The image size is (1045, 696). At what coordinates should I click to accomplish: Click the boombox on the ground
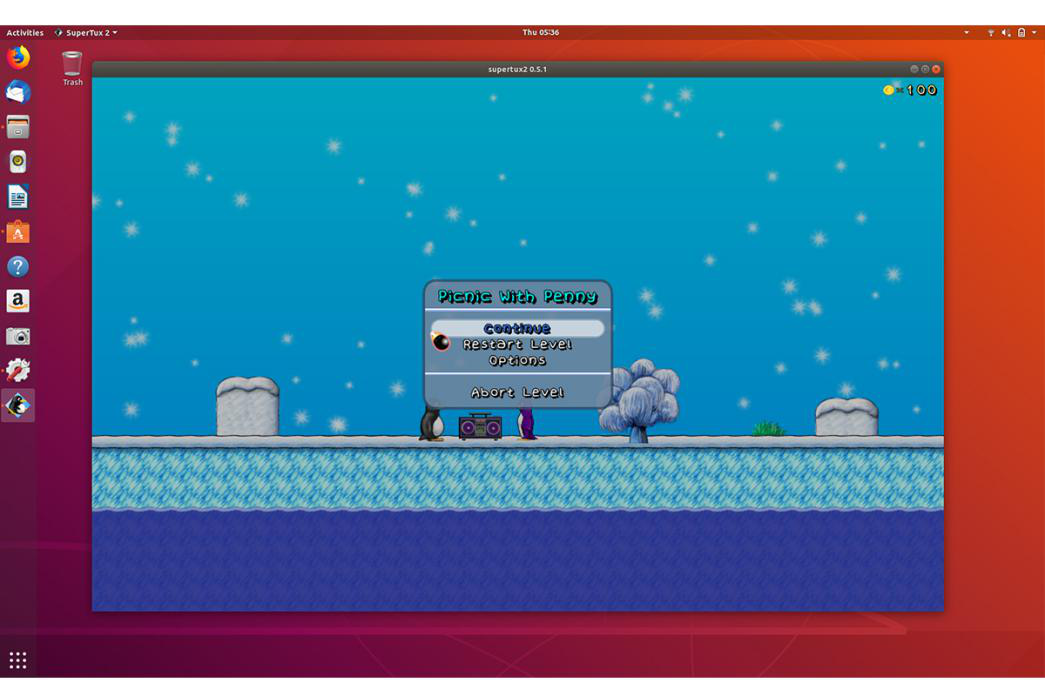point(480,427)
